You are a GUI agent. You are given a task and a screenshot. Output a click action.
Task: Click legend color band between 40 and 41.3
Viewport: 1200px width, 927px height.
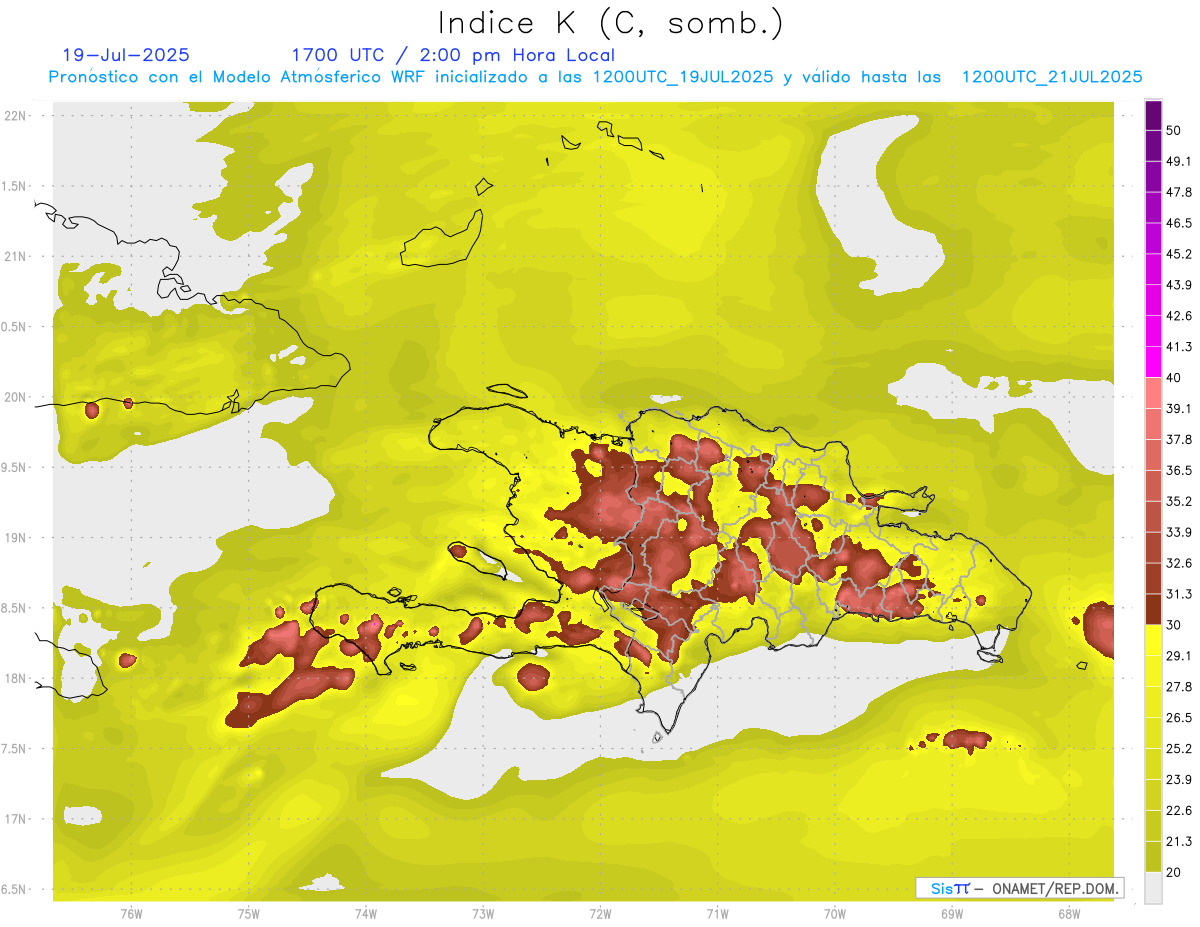(x=1154, y=362)
